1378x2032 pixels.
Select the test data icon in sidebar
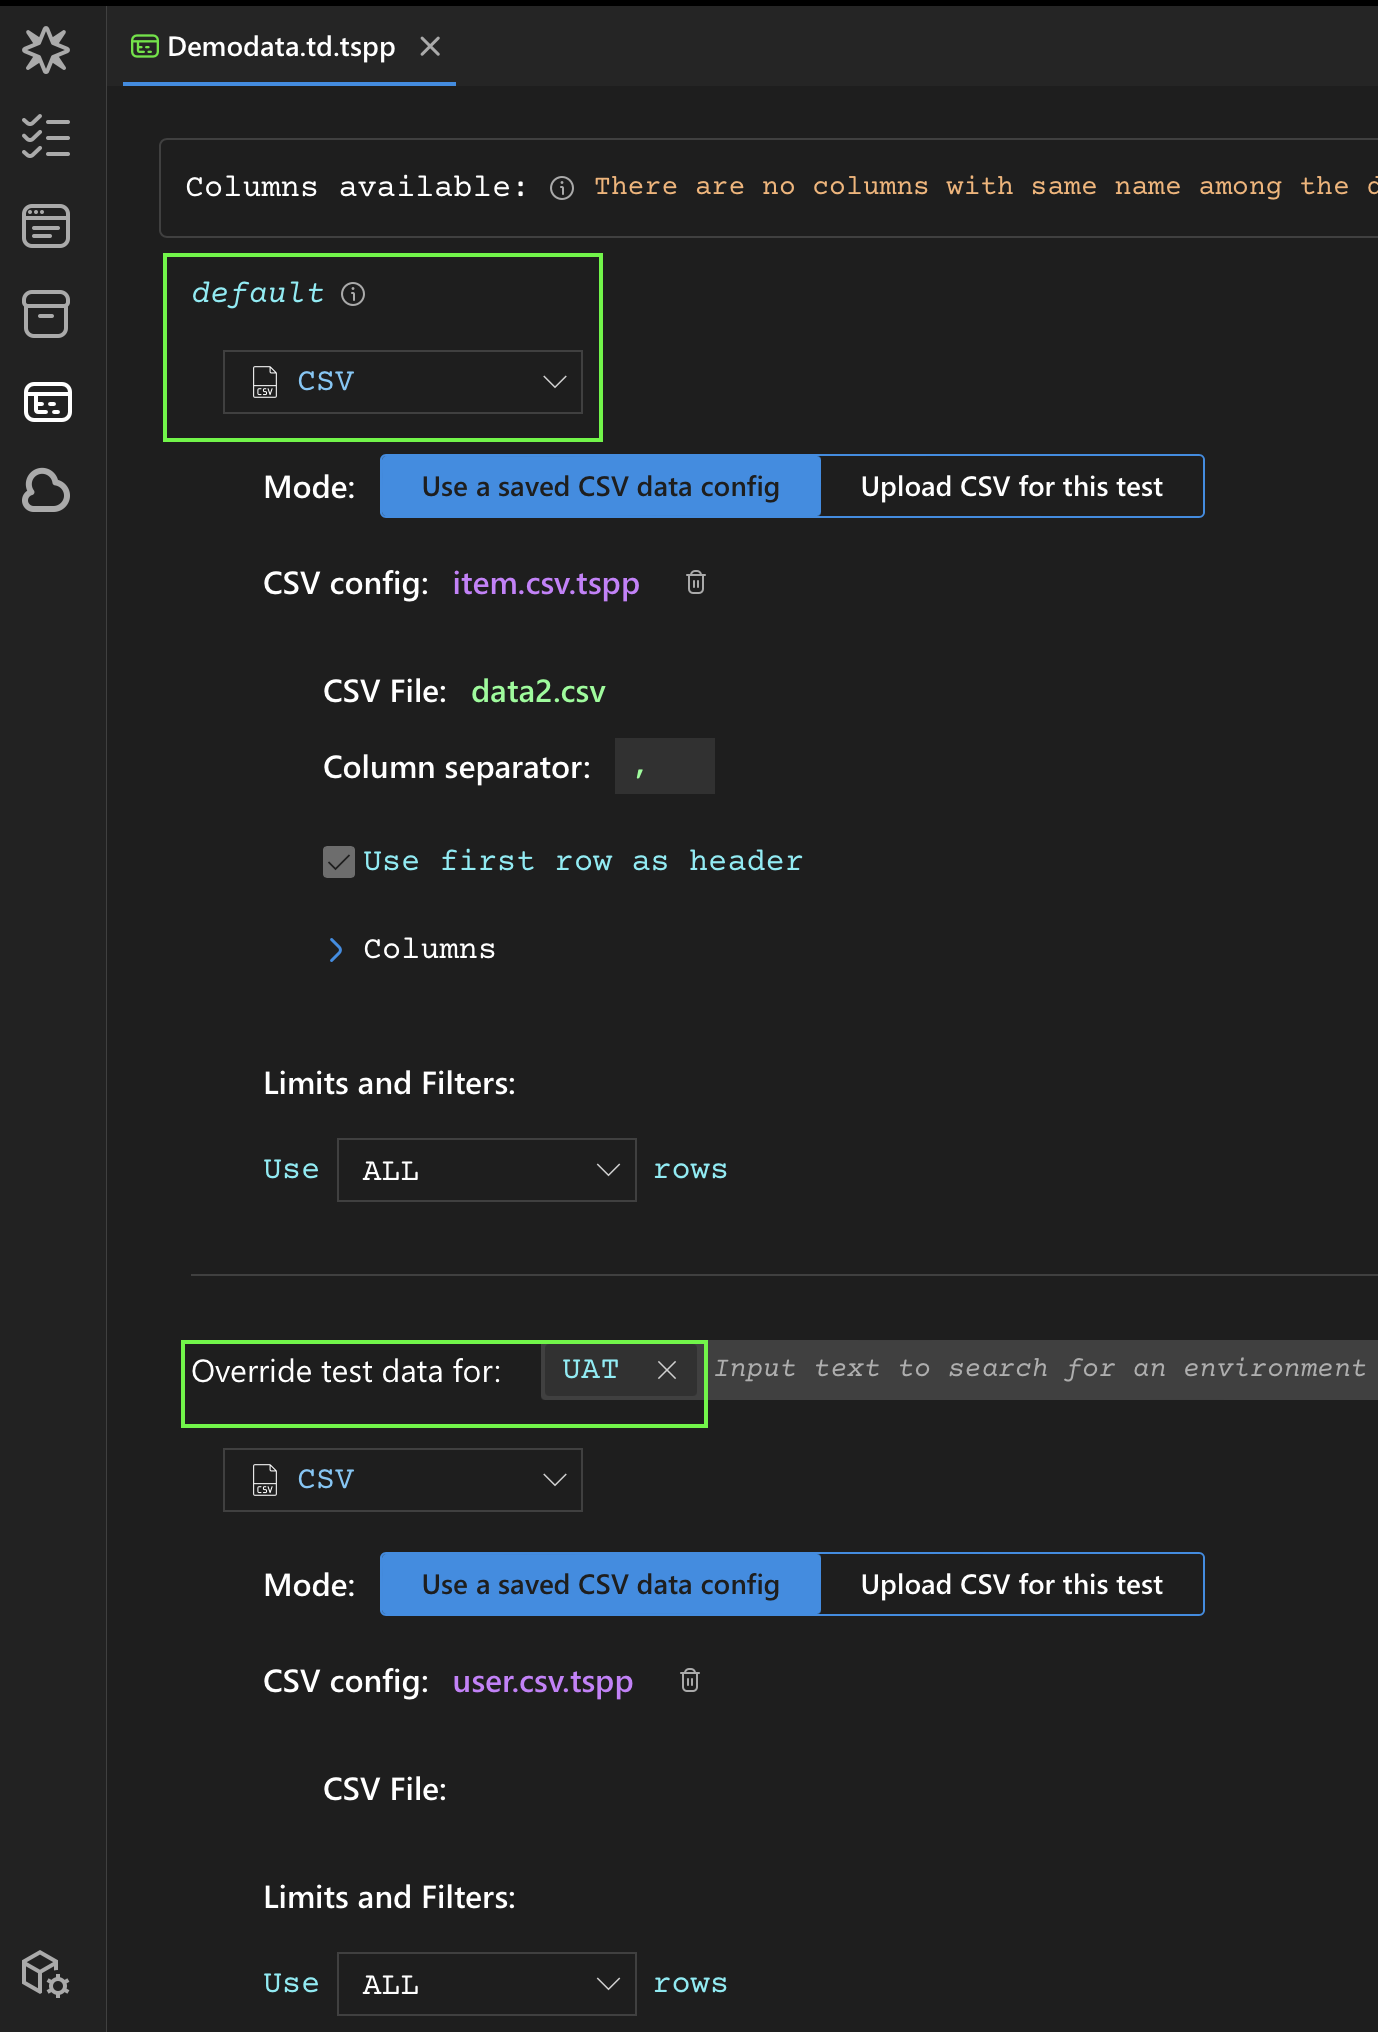(x=46, y=402)
